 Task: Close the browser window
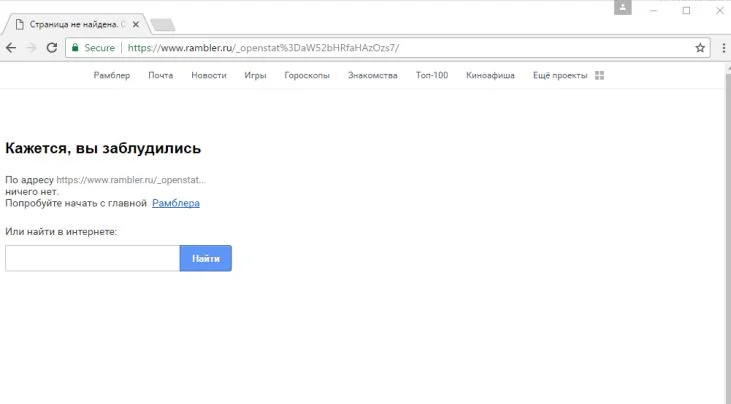point(719,10)
